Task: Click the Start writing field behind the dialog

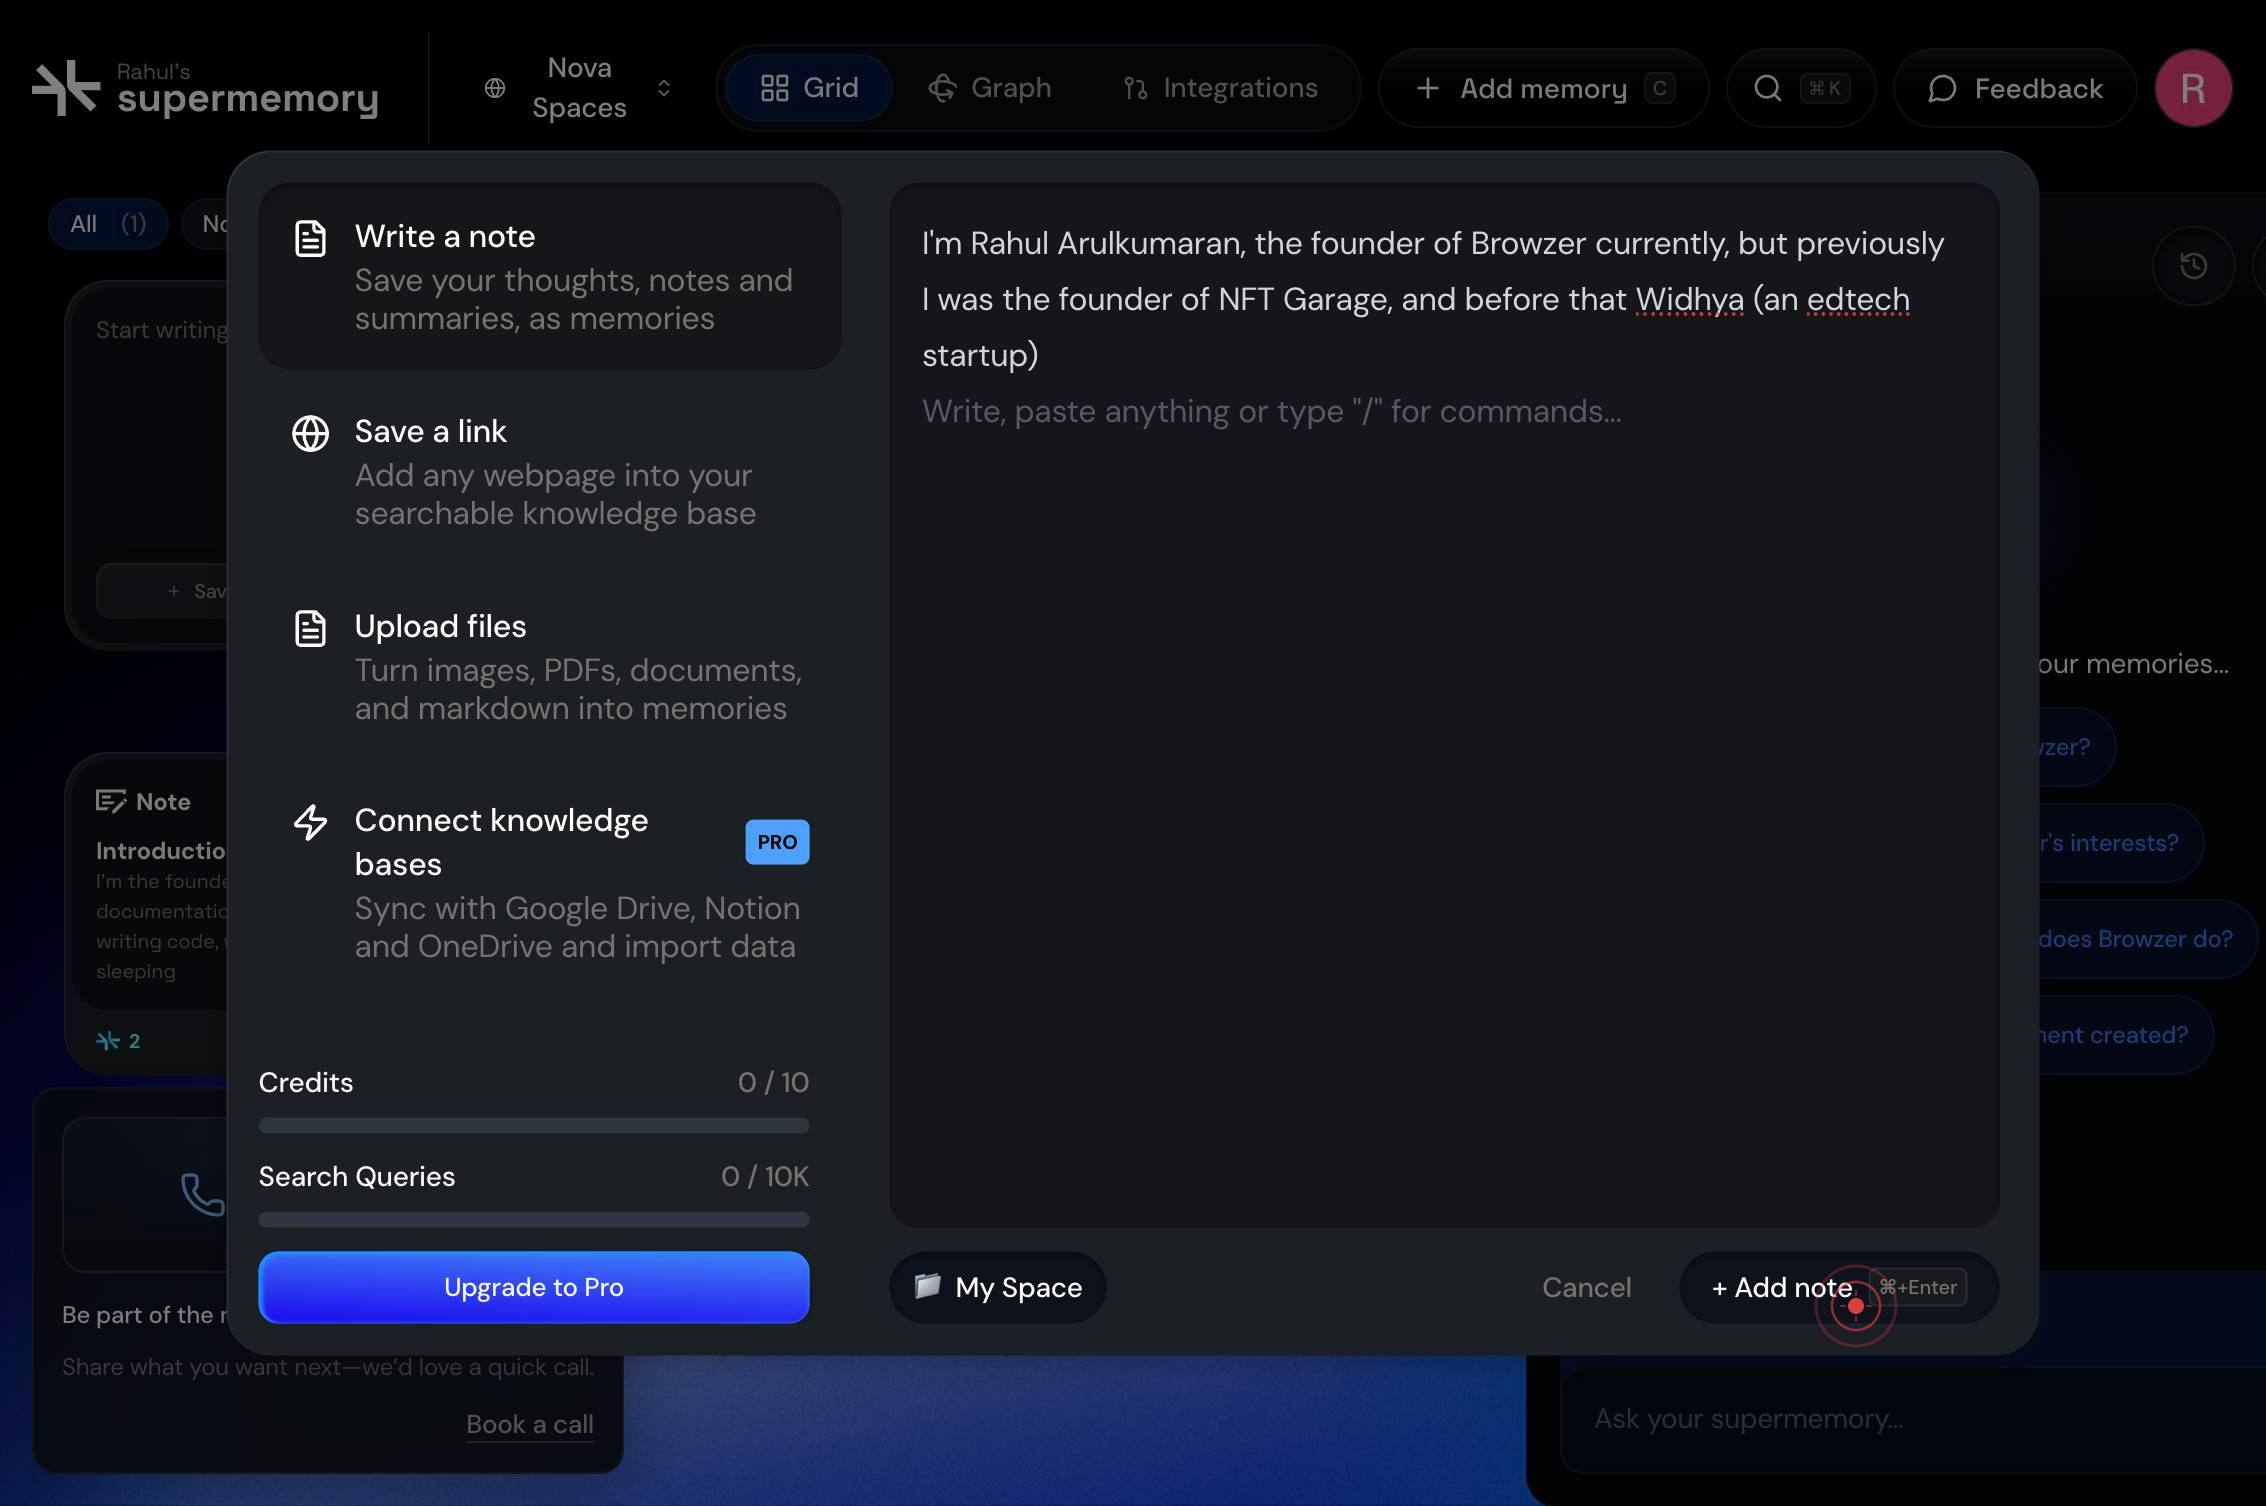Action: pos(160,330)
